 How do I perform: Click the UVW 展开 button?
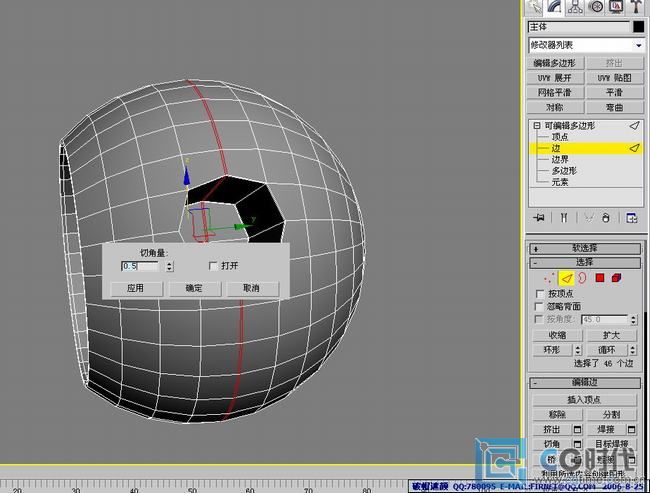(555, 78)
